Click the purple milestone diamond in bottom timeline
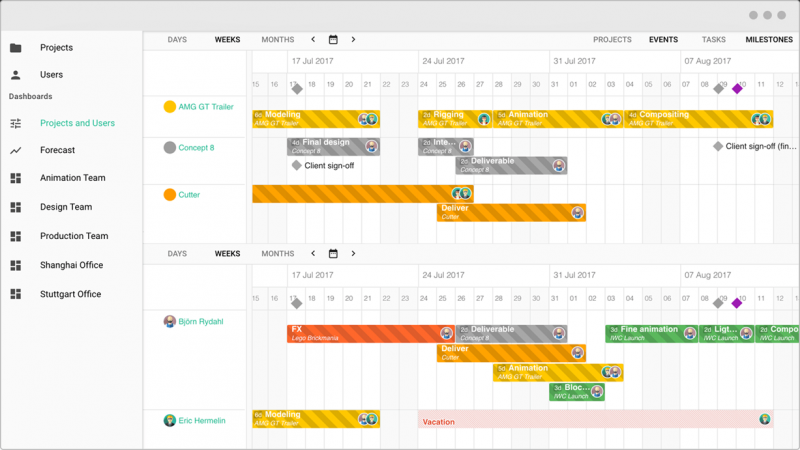This screenshot has height=450, width=800. (737, 303)
